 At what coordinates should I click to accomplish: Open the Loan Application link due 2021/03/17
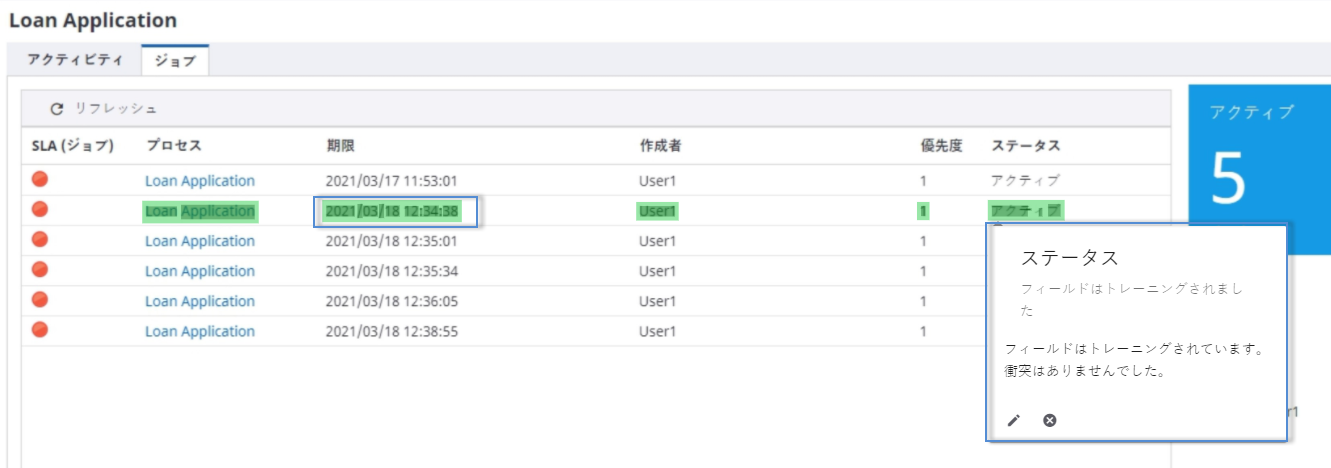200,181
